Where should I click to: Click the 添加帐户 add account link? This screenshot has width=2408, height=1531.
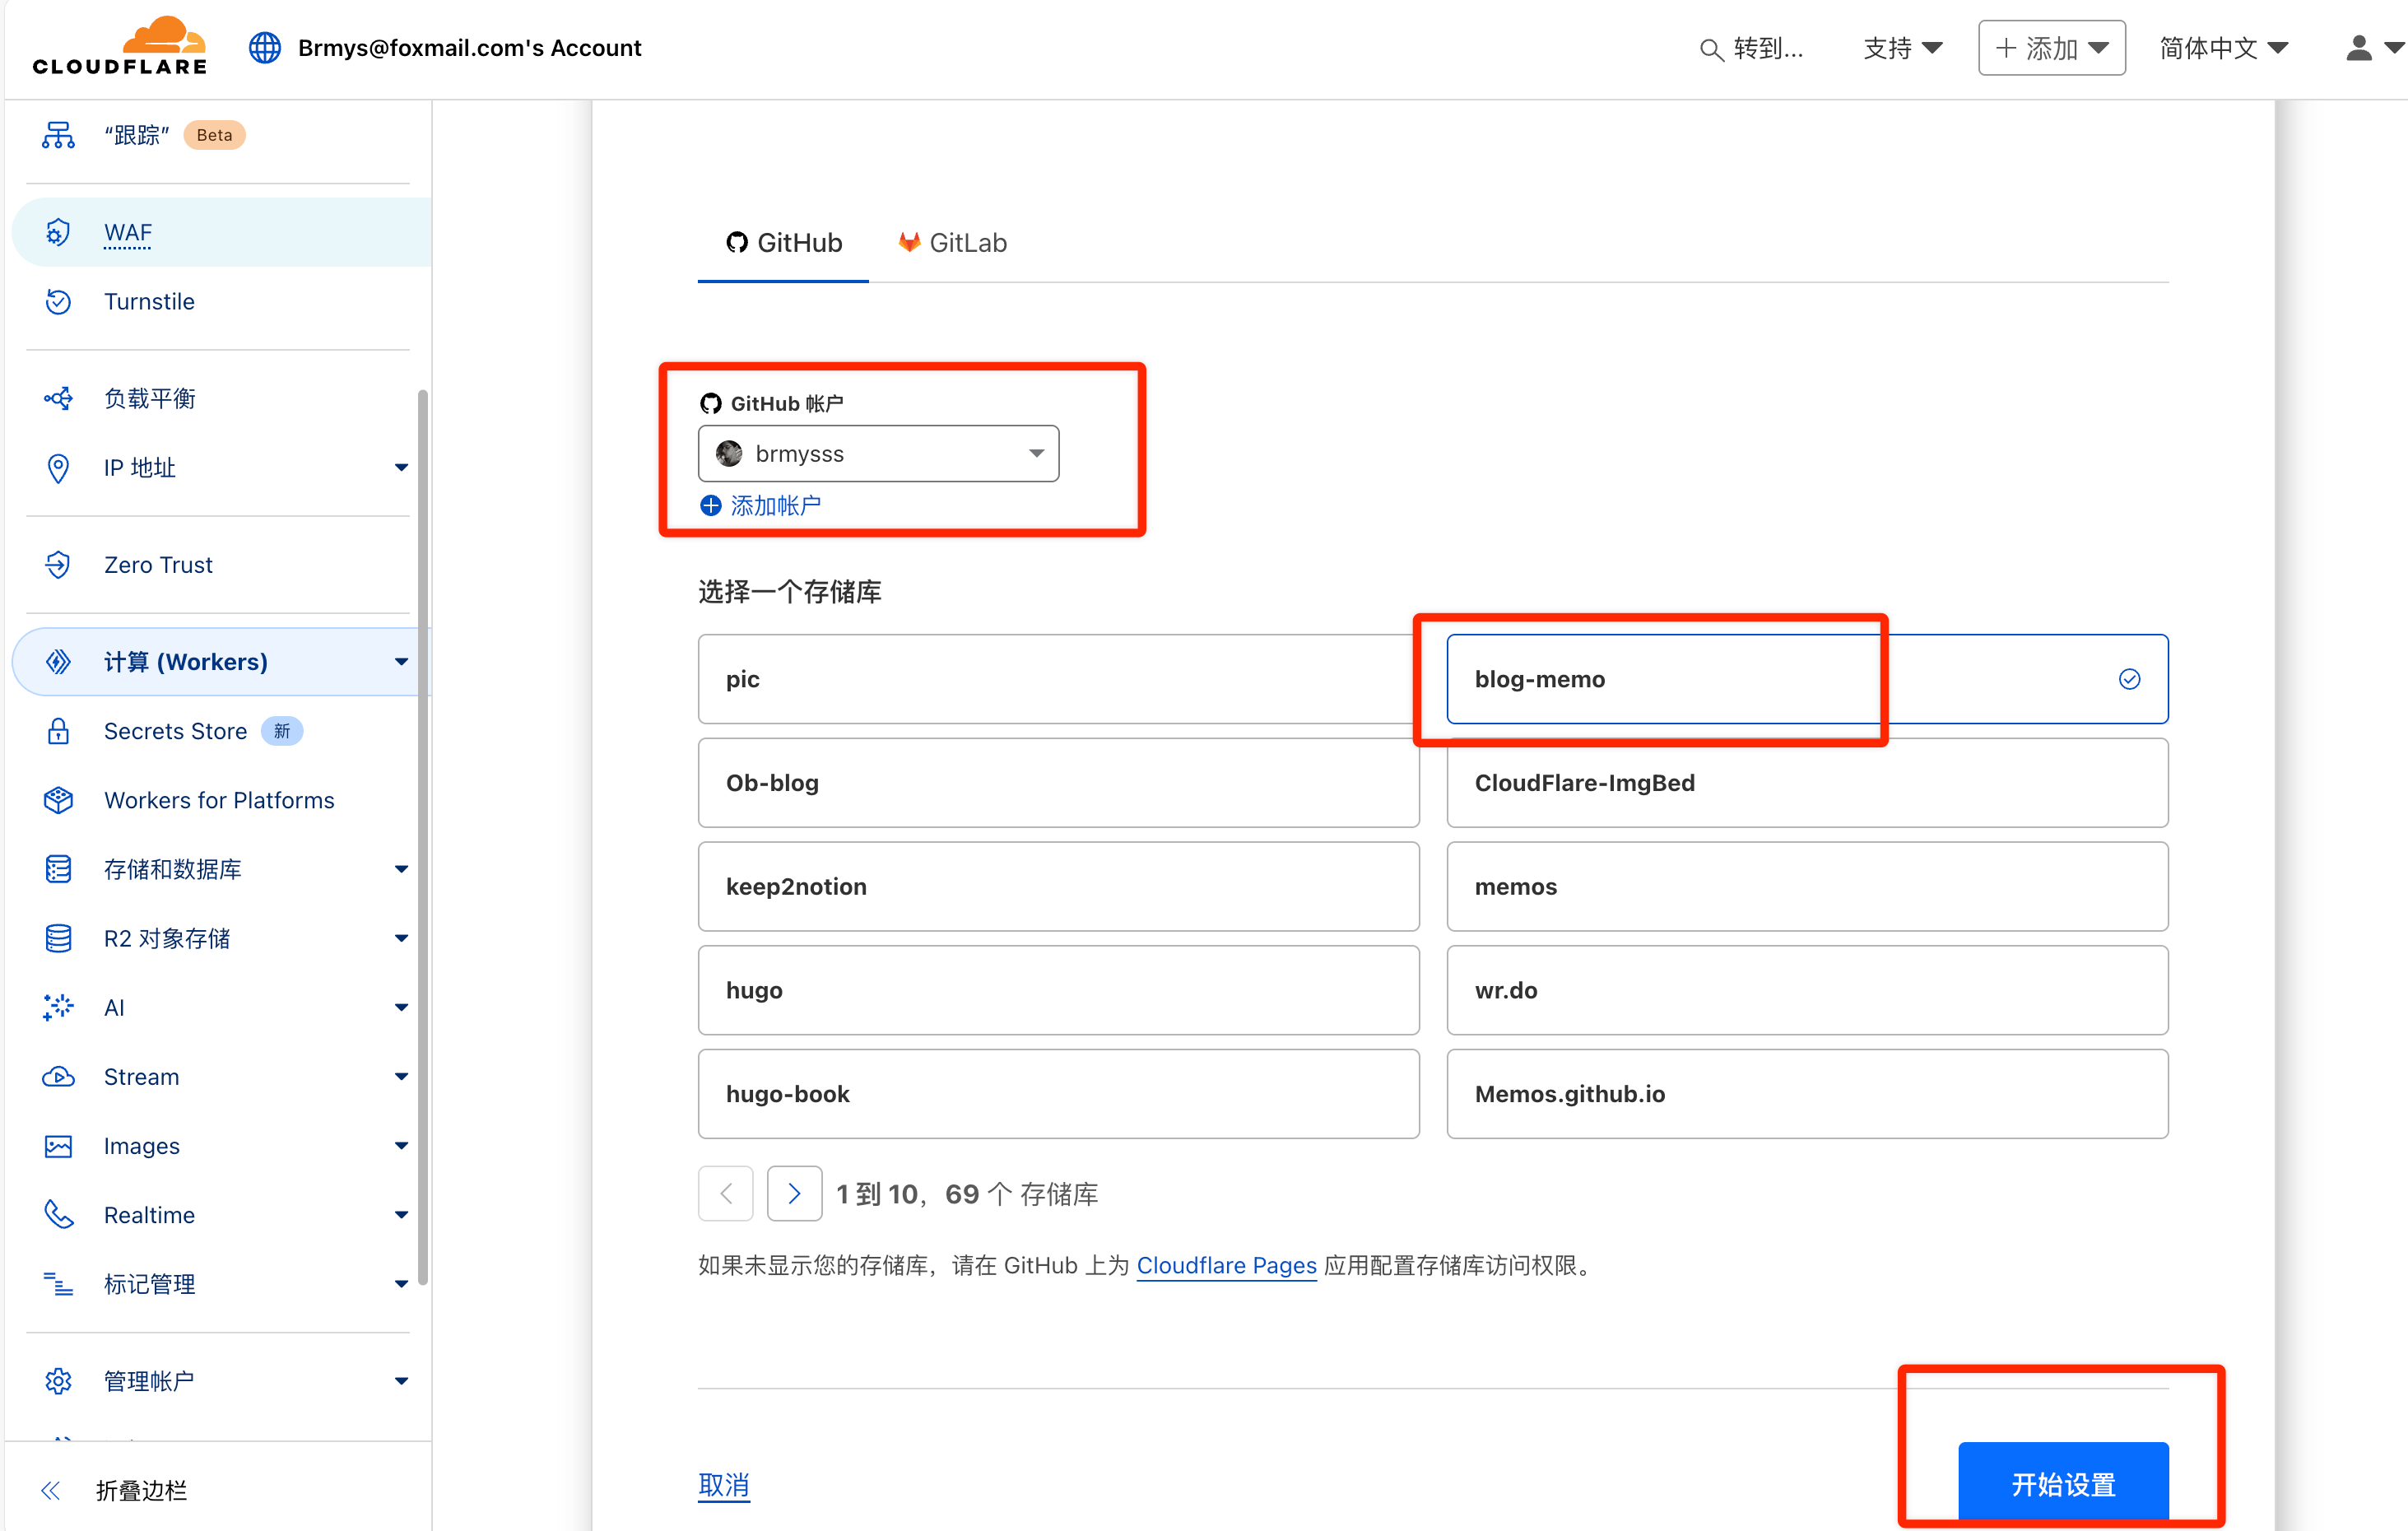775,505
